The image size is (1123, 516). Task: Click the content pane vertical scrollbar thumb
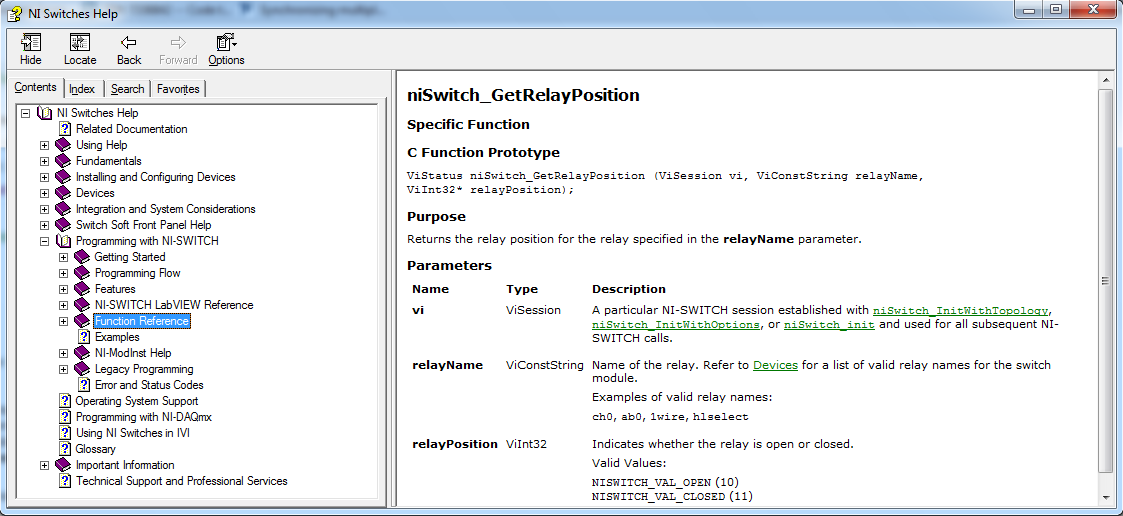pyautogui.click(x=1105, y=280)
